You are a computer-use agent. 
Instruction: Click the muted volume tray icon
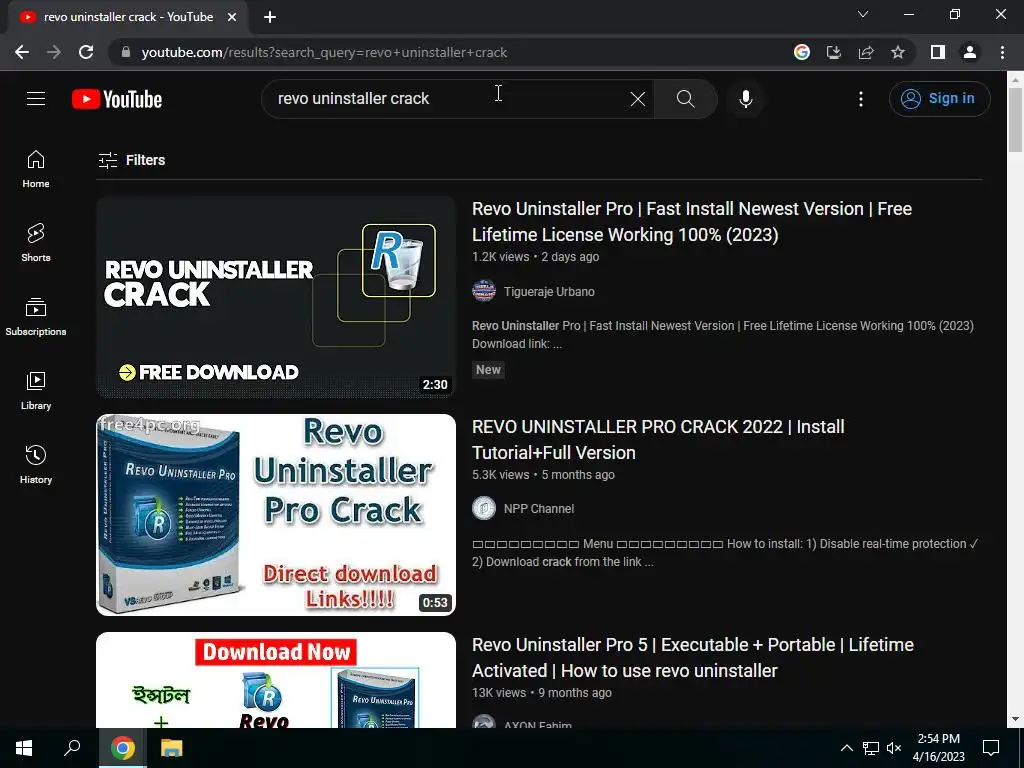pyautogui.click(x=894, y=748)
